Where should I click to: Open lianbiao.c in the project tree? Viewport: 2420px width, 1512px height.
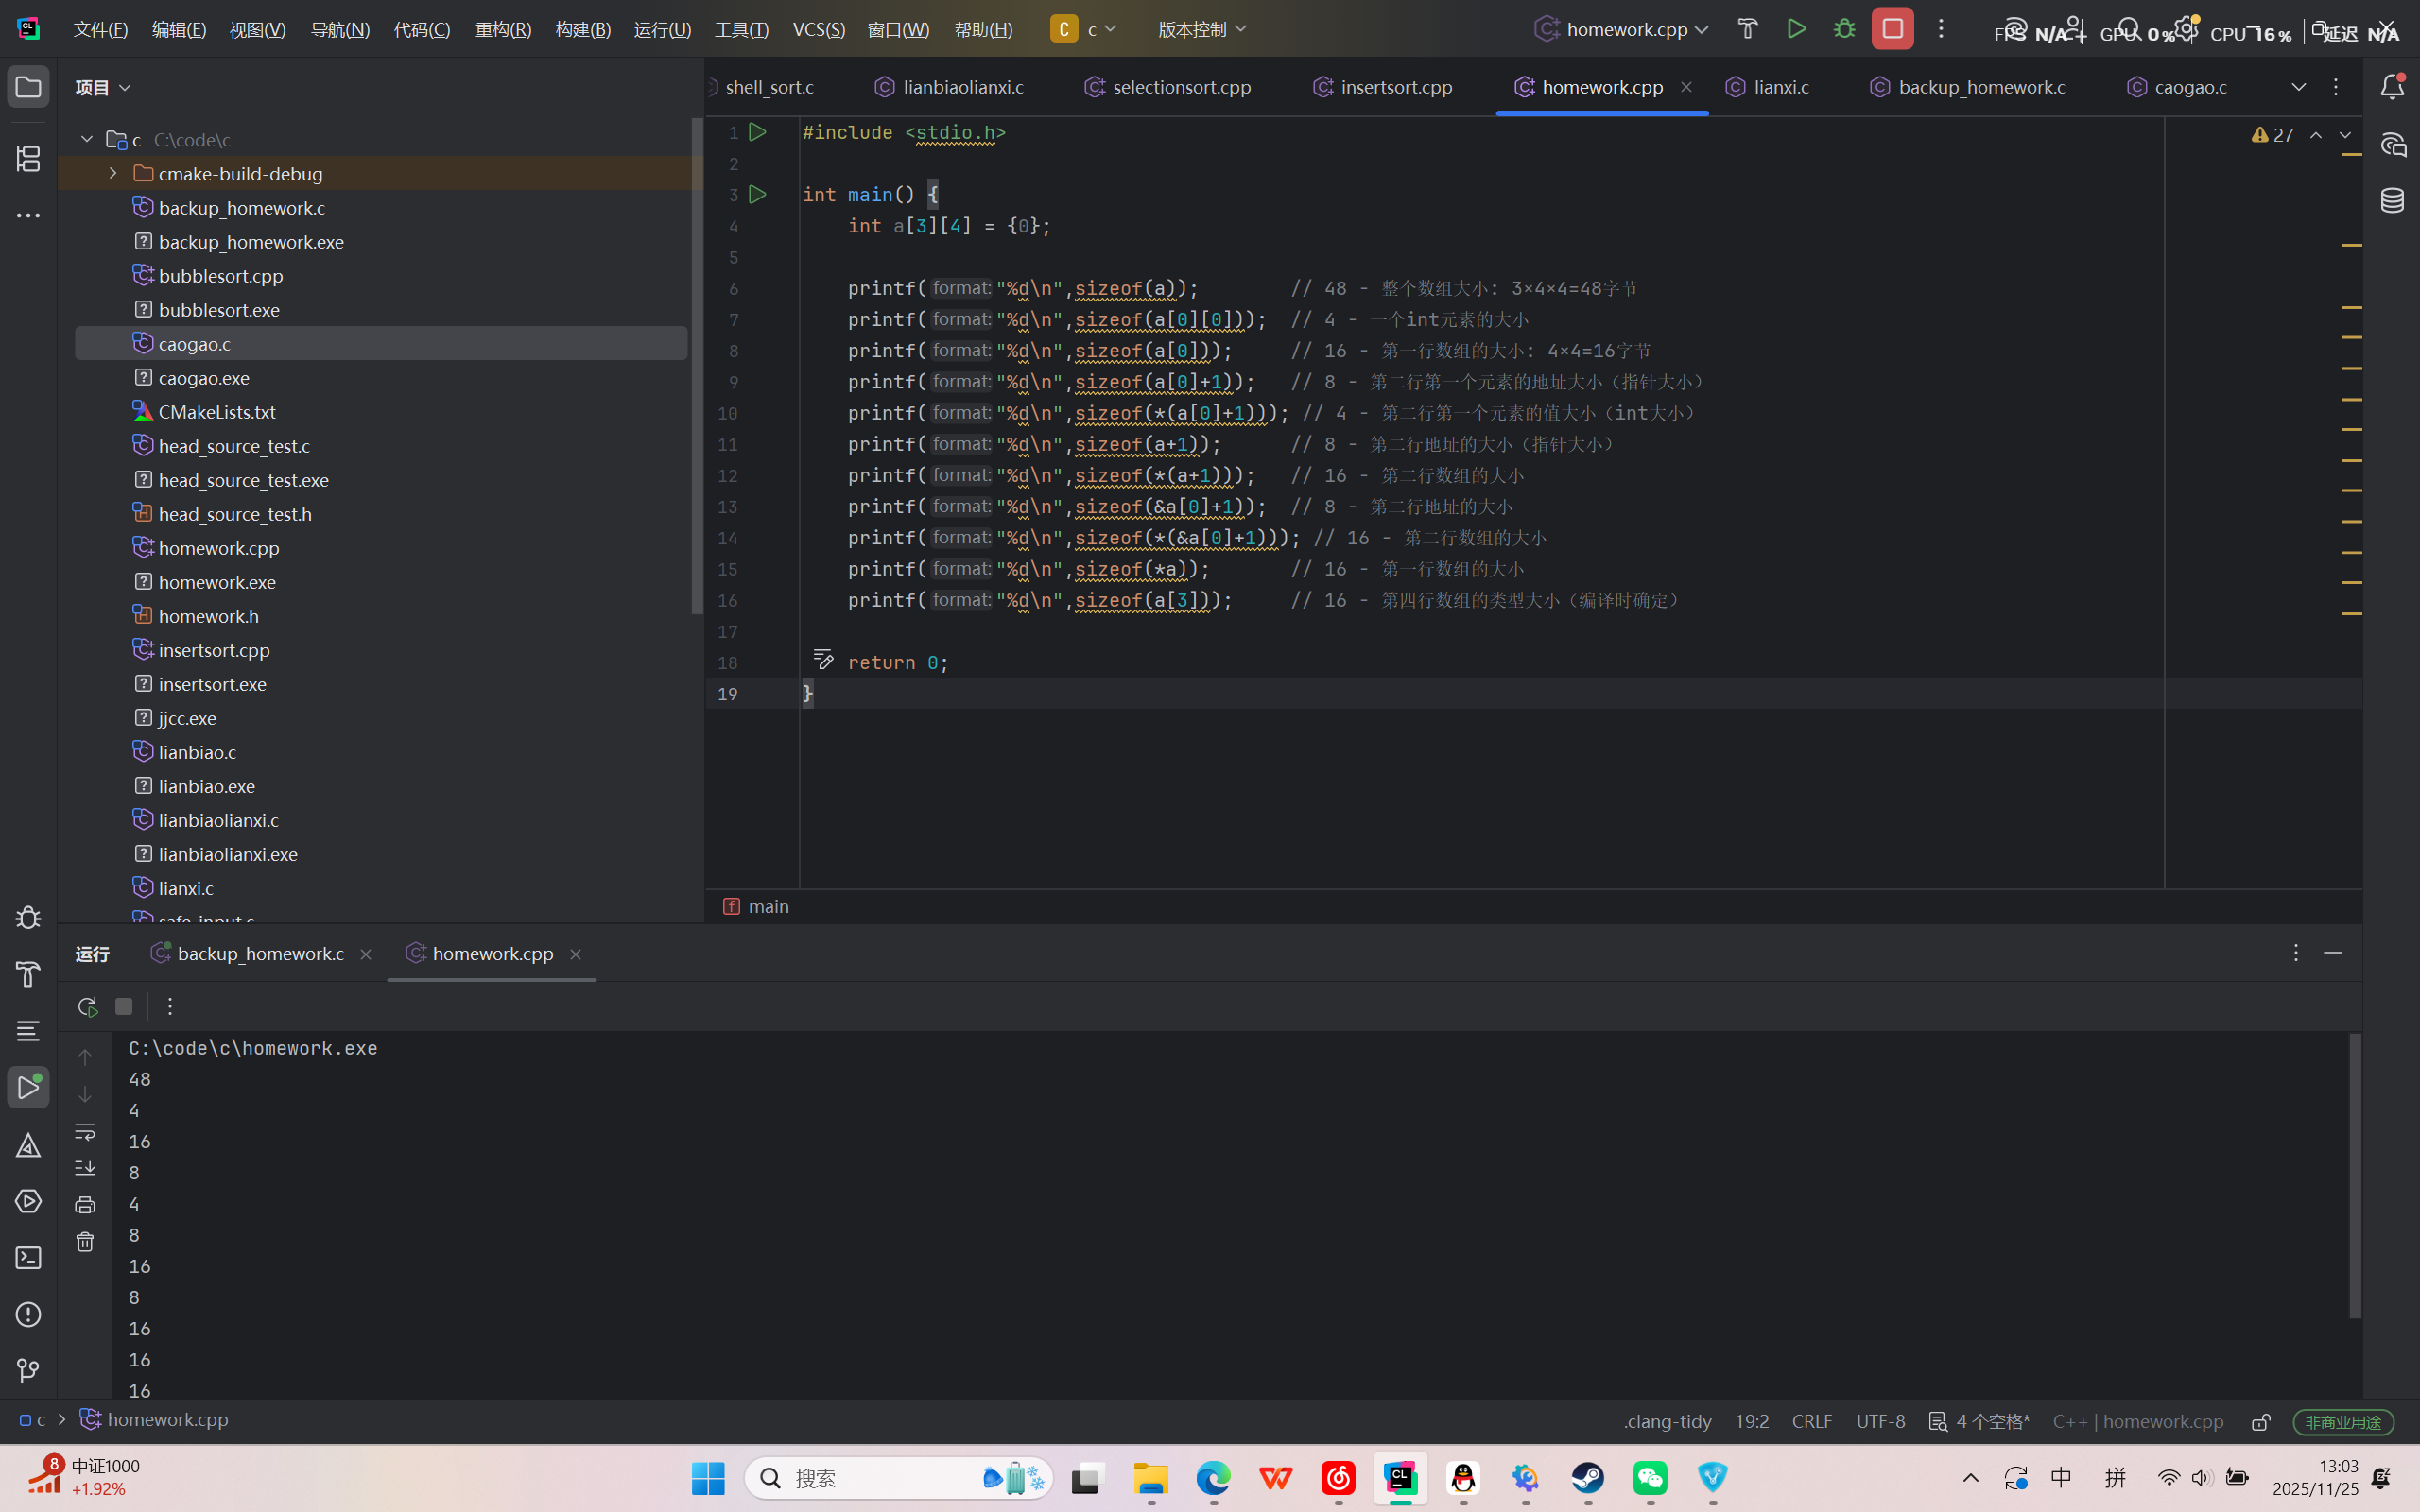pyautogui.click(x=197, y=752)
